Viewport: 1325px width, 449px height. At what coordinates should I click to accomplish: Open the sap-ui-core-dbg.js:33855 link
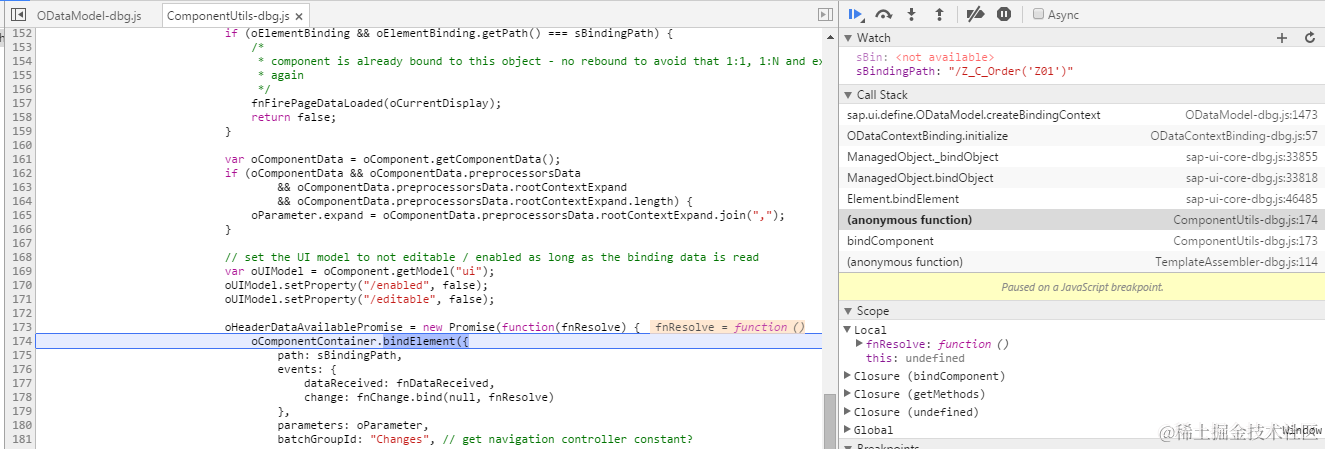1252,157
